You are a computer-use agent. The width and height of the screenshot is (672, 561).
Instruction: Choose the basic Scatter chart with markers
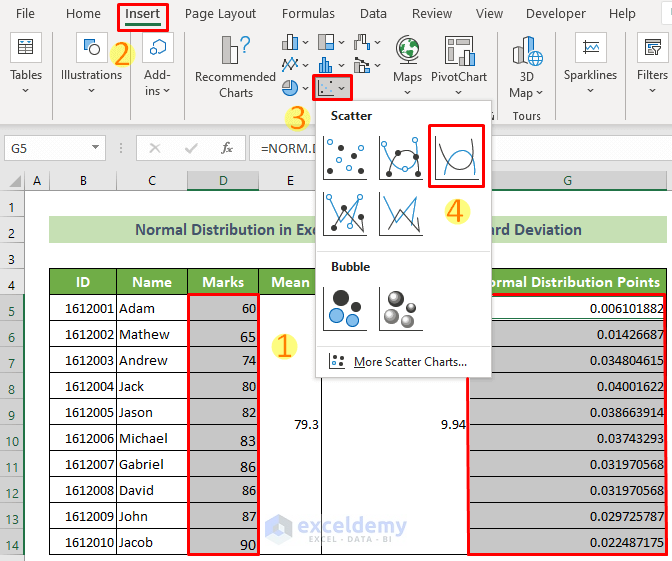click(345, 158)
